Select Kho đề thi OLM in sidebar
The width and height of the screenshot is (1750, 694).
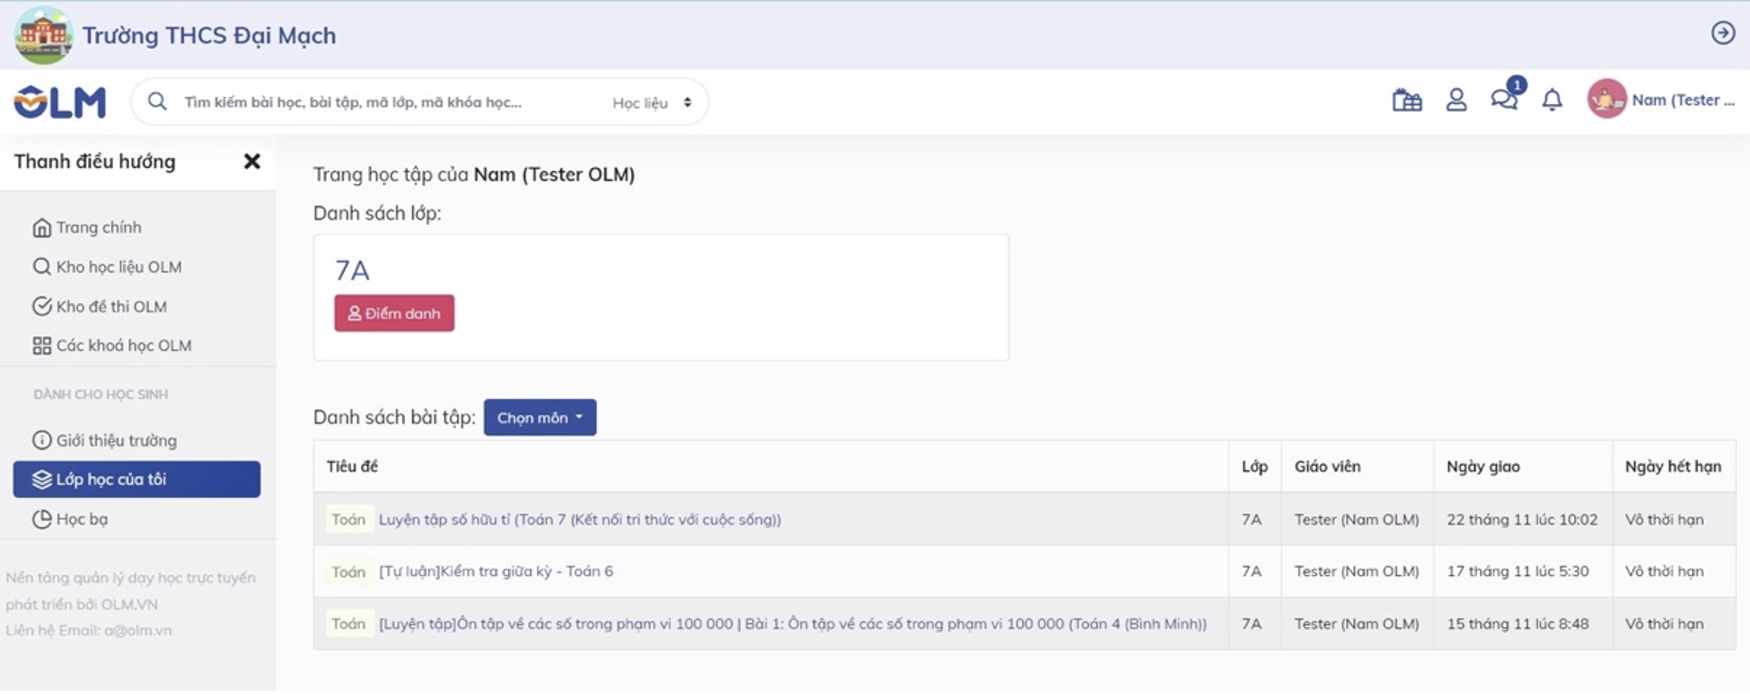click(110, 307)
